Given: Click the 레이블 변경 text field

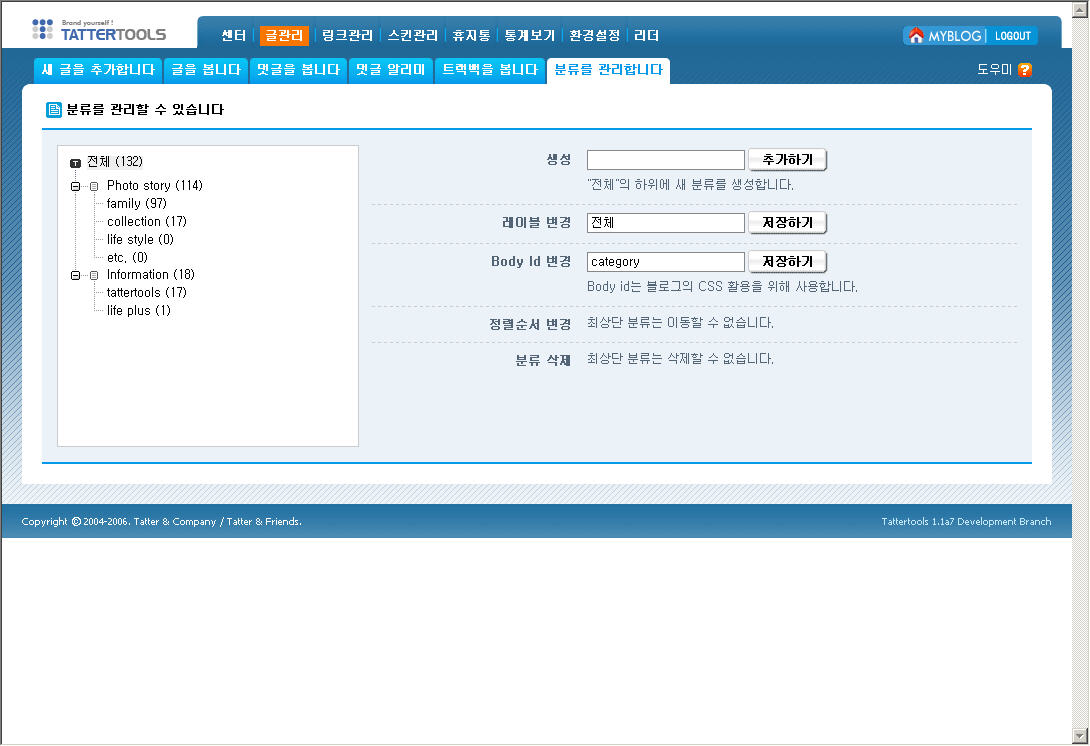Looking at the screenshot, I should point(665,223).
